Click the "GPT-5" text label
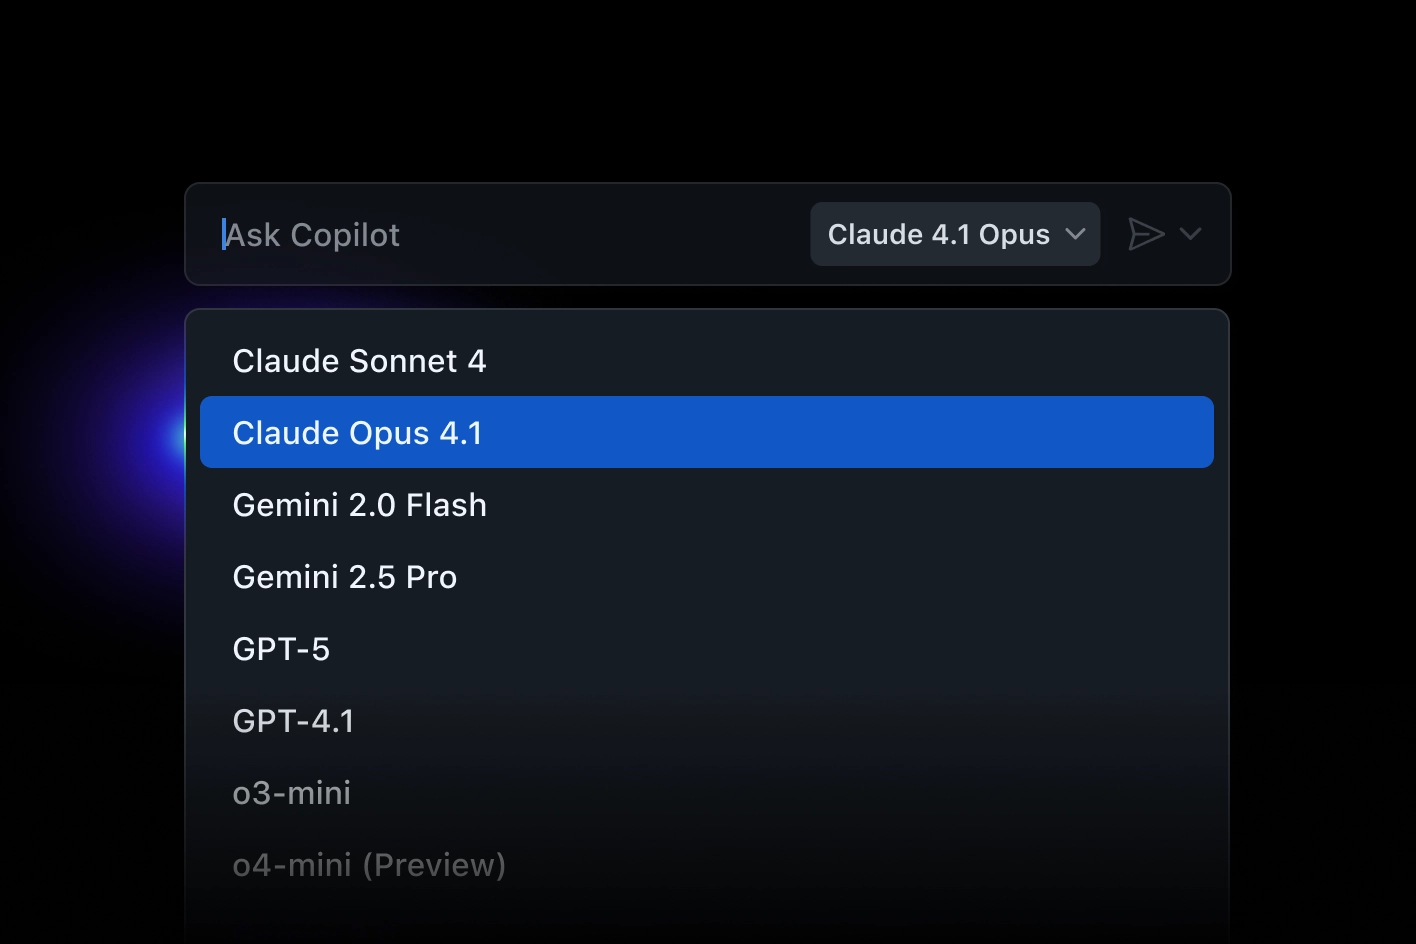This screenshot has width=1416, height=944. 281,649
